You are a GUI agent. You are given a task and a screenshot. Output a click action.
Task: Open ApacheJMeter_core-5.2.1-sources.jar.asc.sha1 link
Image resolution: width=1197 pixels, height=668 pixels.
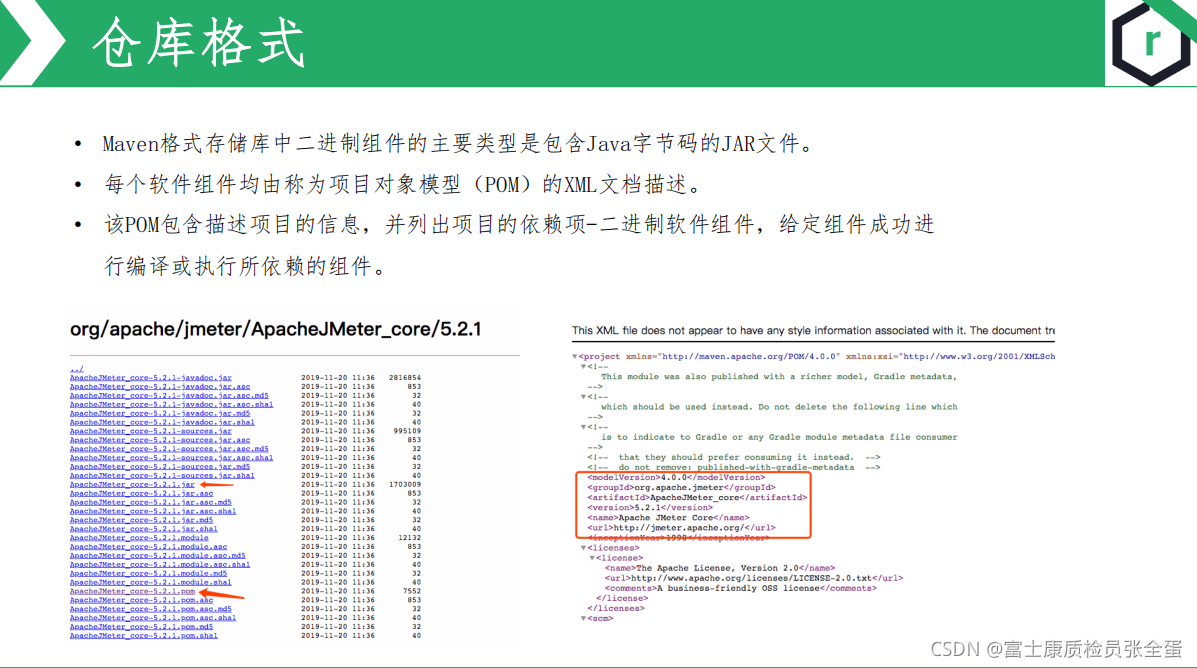coord(171,458)
